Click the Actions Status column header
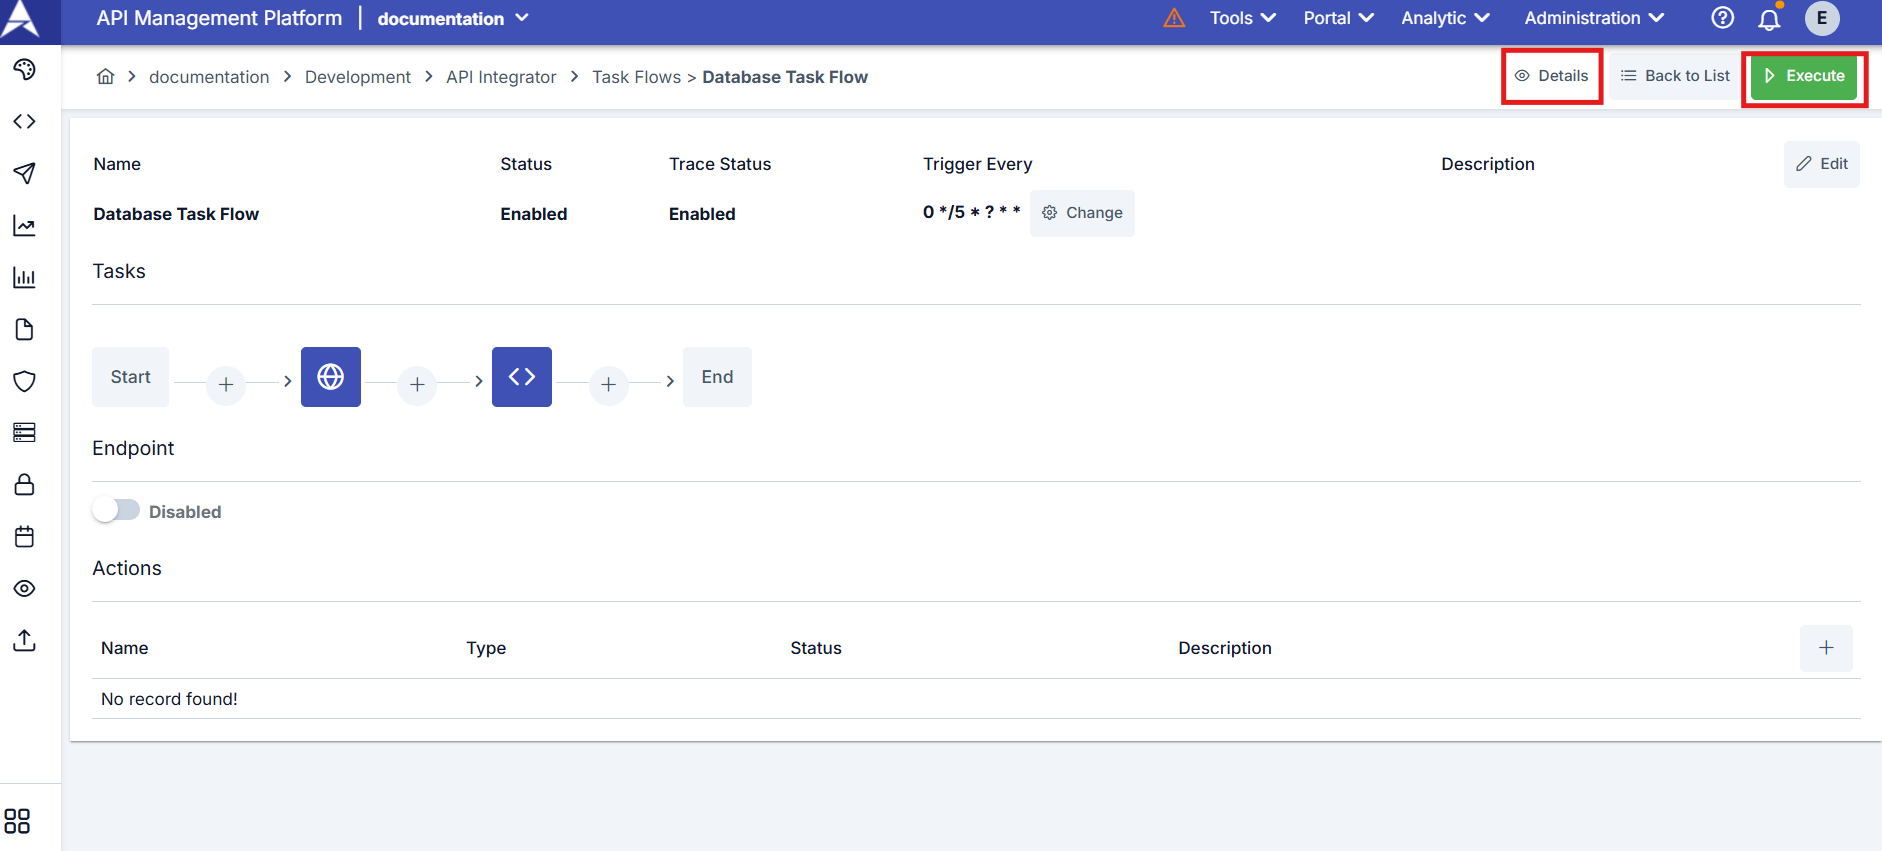This screenshot has width=1882, height=851. [x=816, y=648]
